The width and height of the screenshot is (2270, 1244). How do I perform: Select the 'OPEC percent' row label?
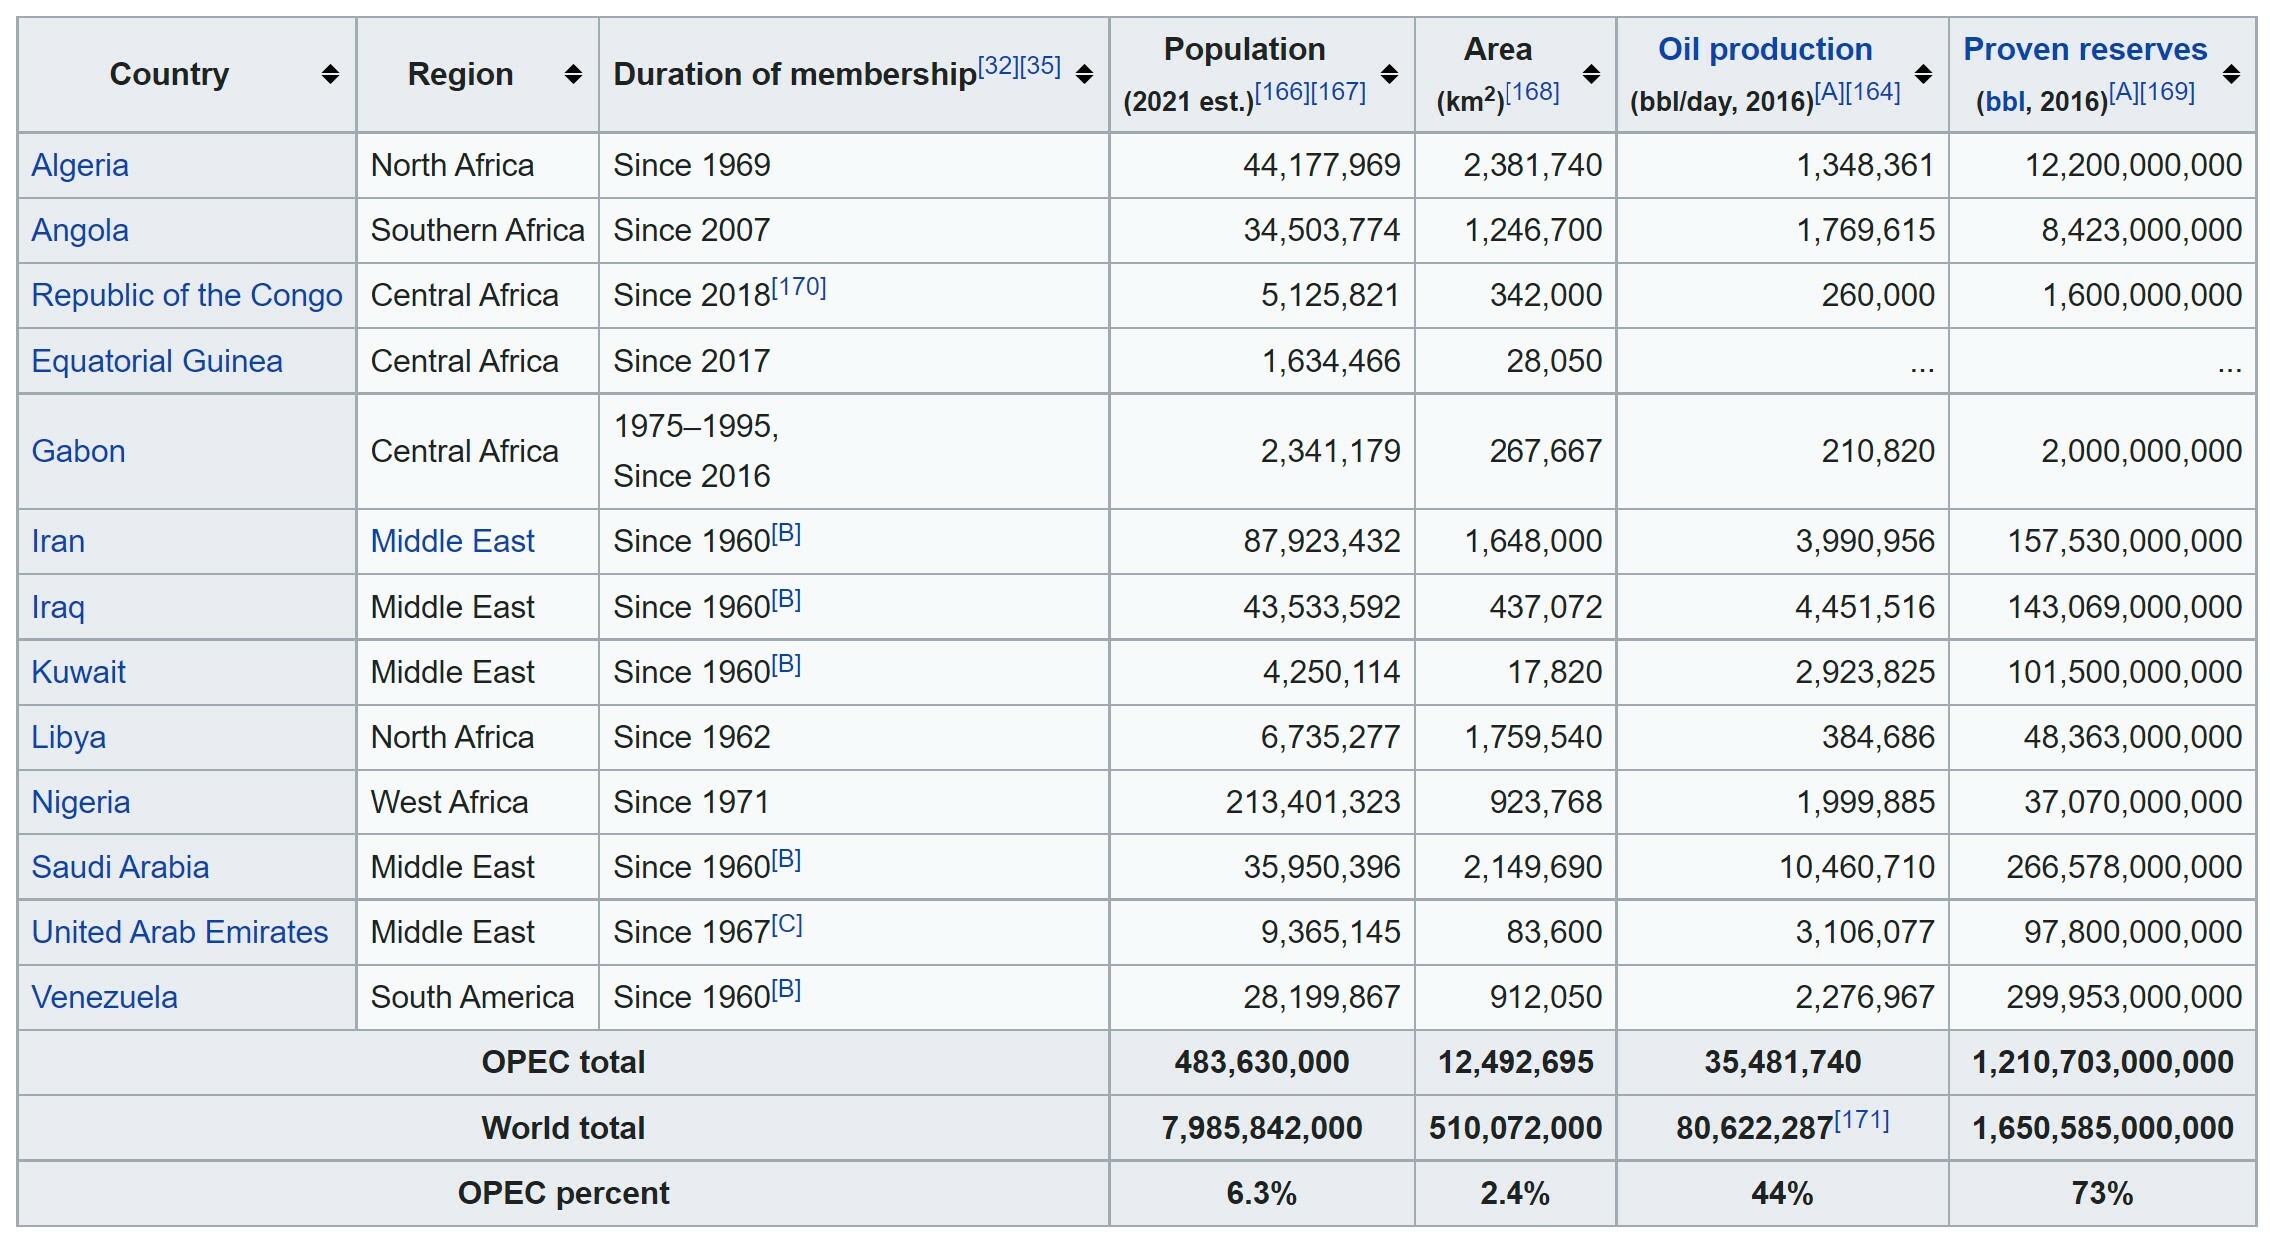tap(563, 1193)
